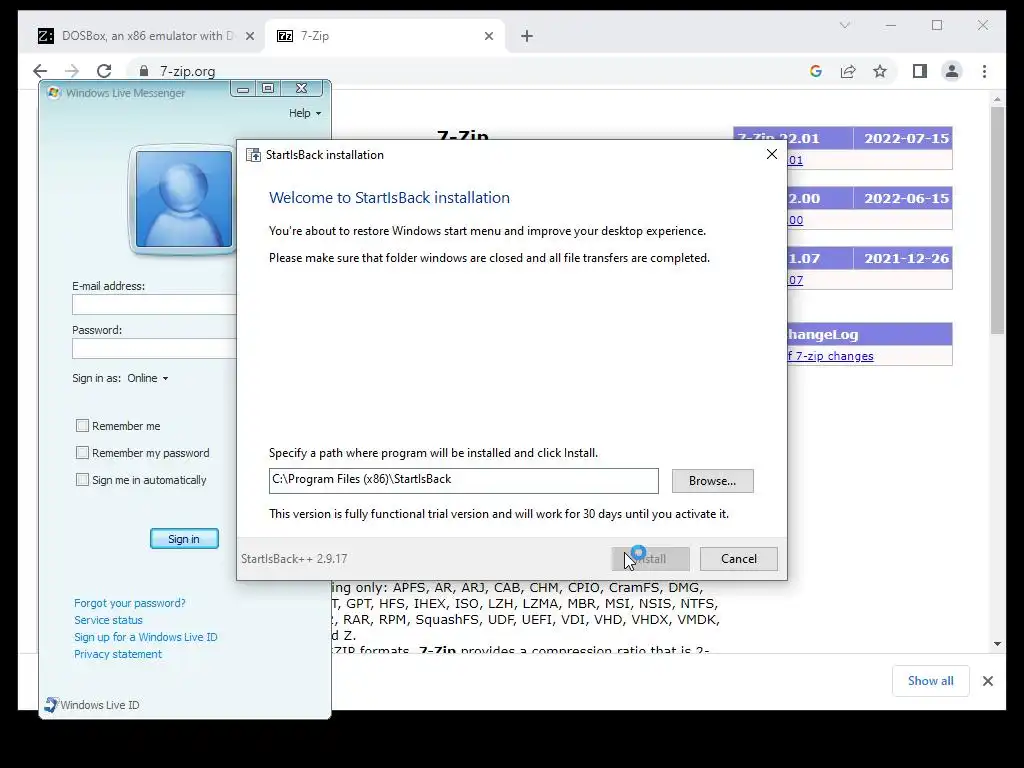1024x768 pixels.
Task: Close StartIsBack installation dialog
Action: coord(772,154)
